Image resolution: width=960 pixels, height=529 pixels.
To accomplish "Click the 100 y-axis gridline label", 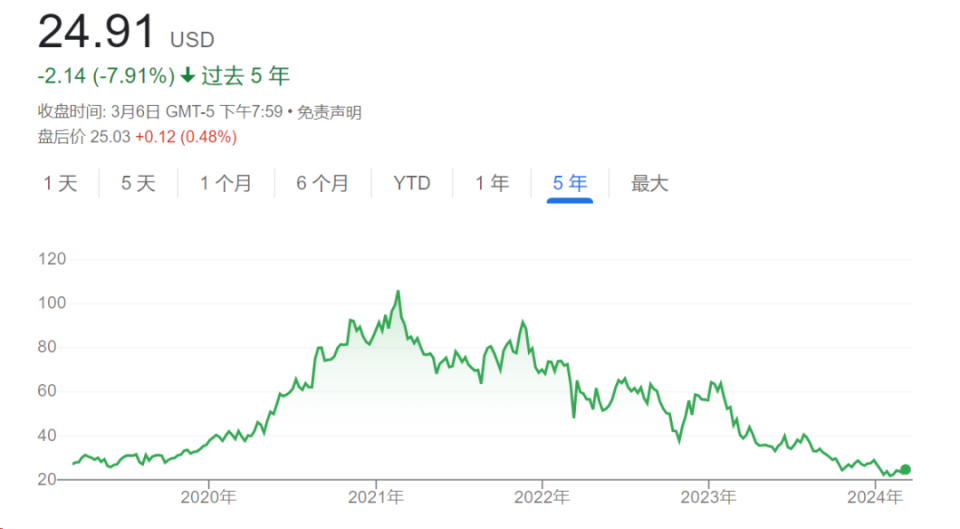I will [x=52, y=303].
